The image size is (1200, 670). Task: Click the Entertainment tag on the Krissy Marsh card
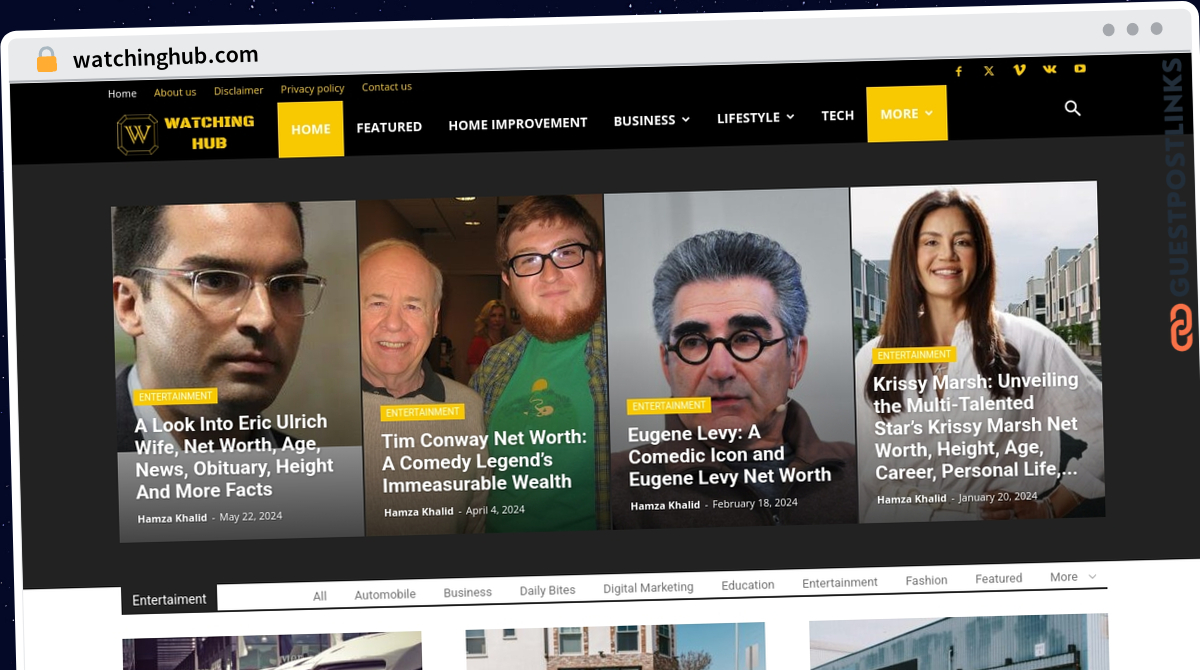coord(915,355)
